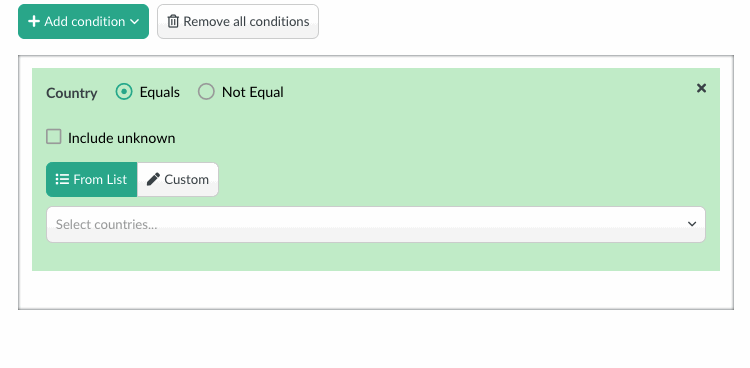Screen dimensions: 750x368
Task: Choose the Not Equal radio option
Action: click(x=206, y=91)
